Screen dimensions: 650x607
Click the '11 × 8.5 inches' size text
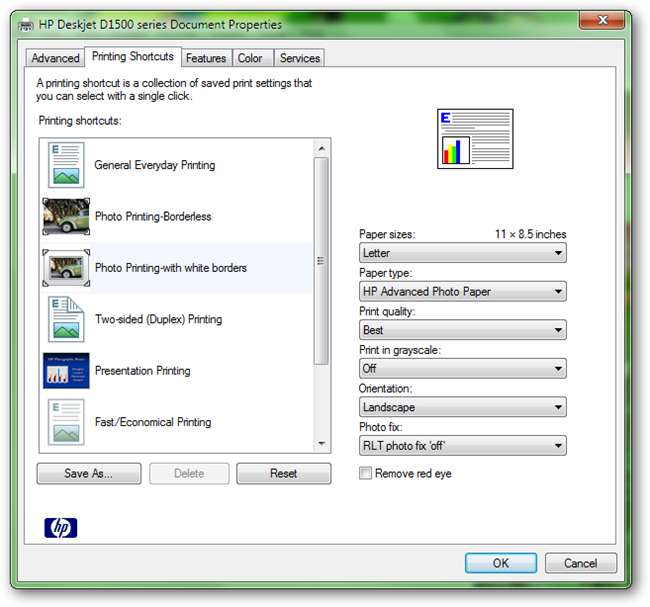531,234
